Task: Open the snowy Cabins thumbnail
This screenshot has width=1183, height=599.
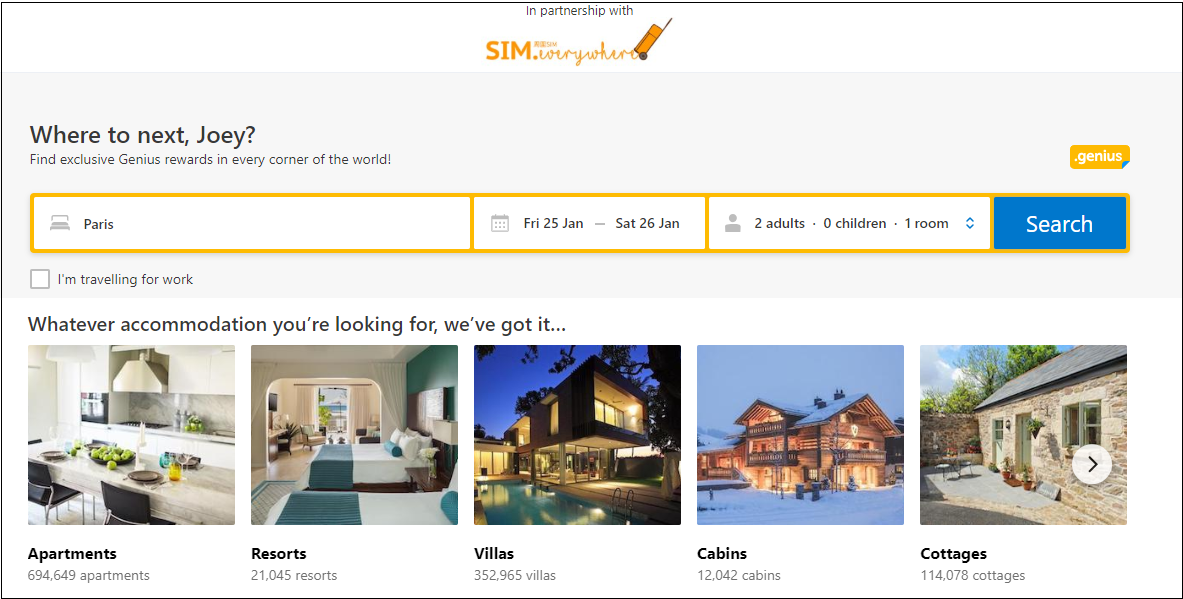Action: [800, 435]
